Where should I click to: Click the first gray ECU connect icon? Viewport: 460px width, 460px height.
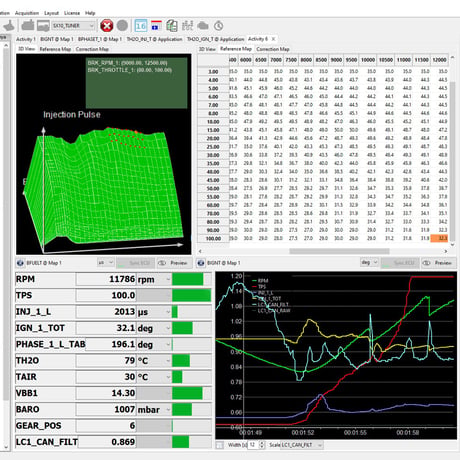[28, 26]
